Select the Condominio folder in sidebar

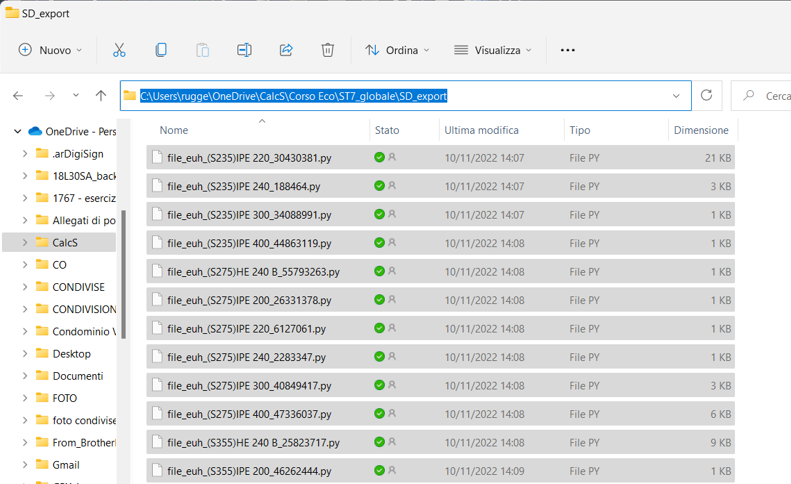coord(84,331)
